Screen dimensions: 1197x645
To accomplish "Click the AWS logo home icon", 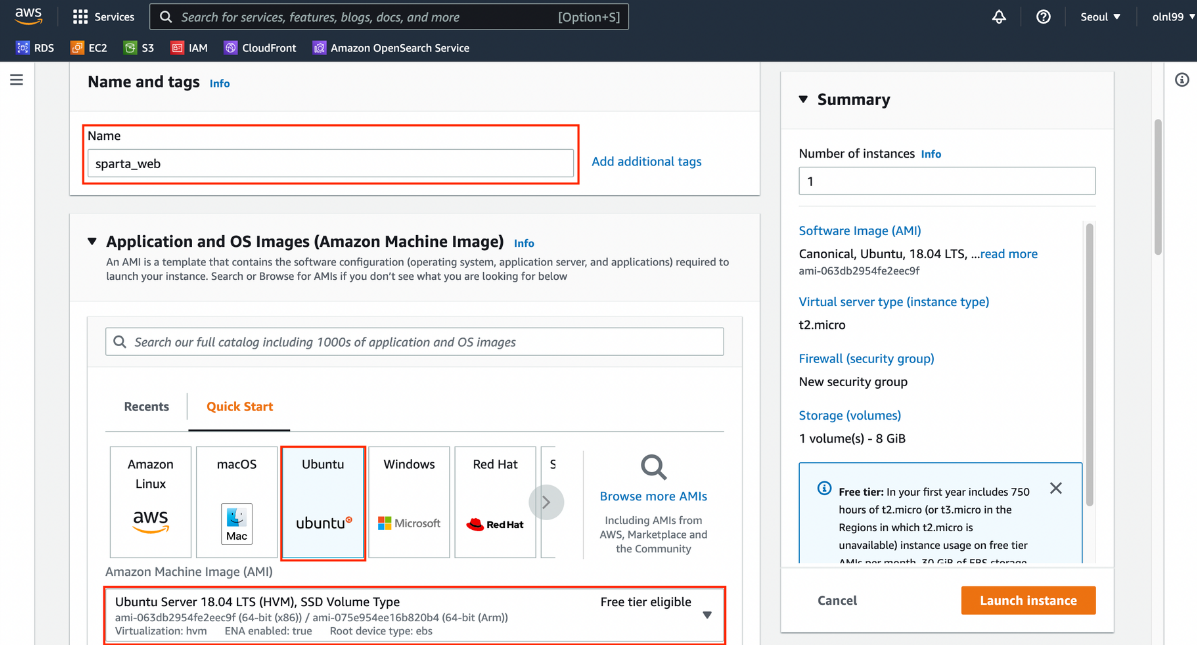I will tap(28, 16).
